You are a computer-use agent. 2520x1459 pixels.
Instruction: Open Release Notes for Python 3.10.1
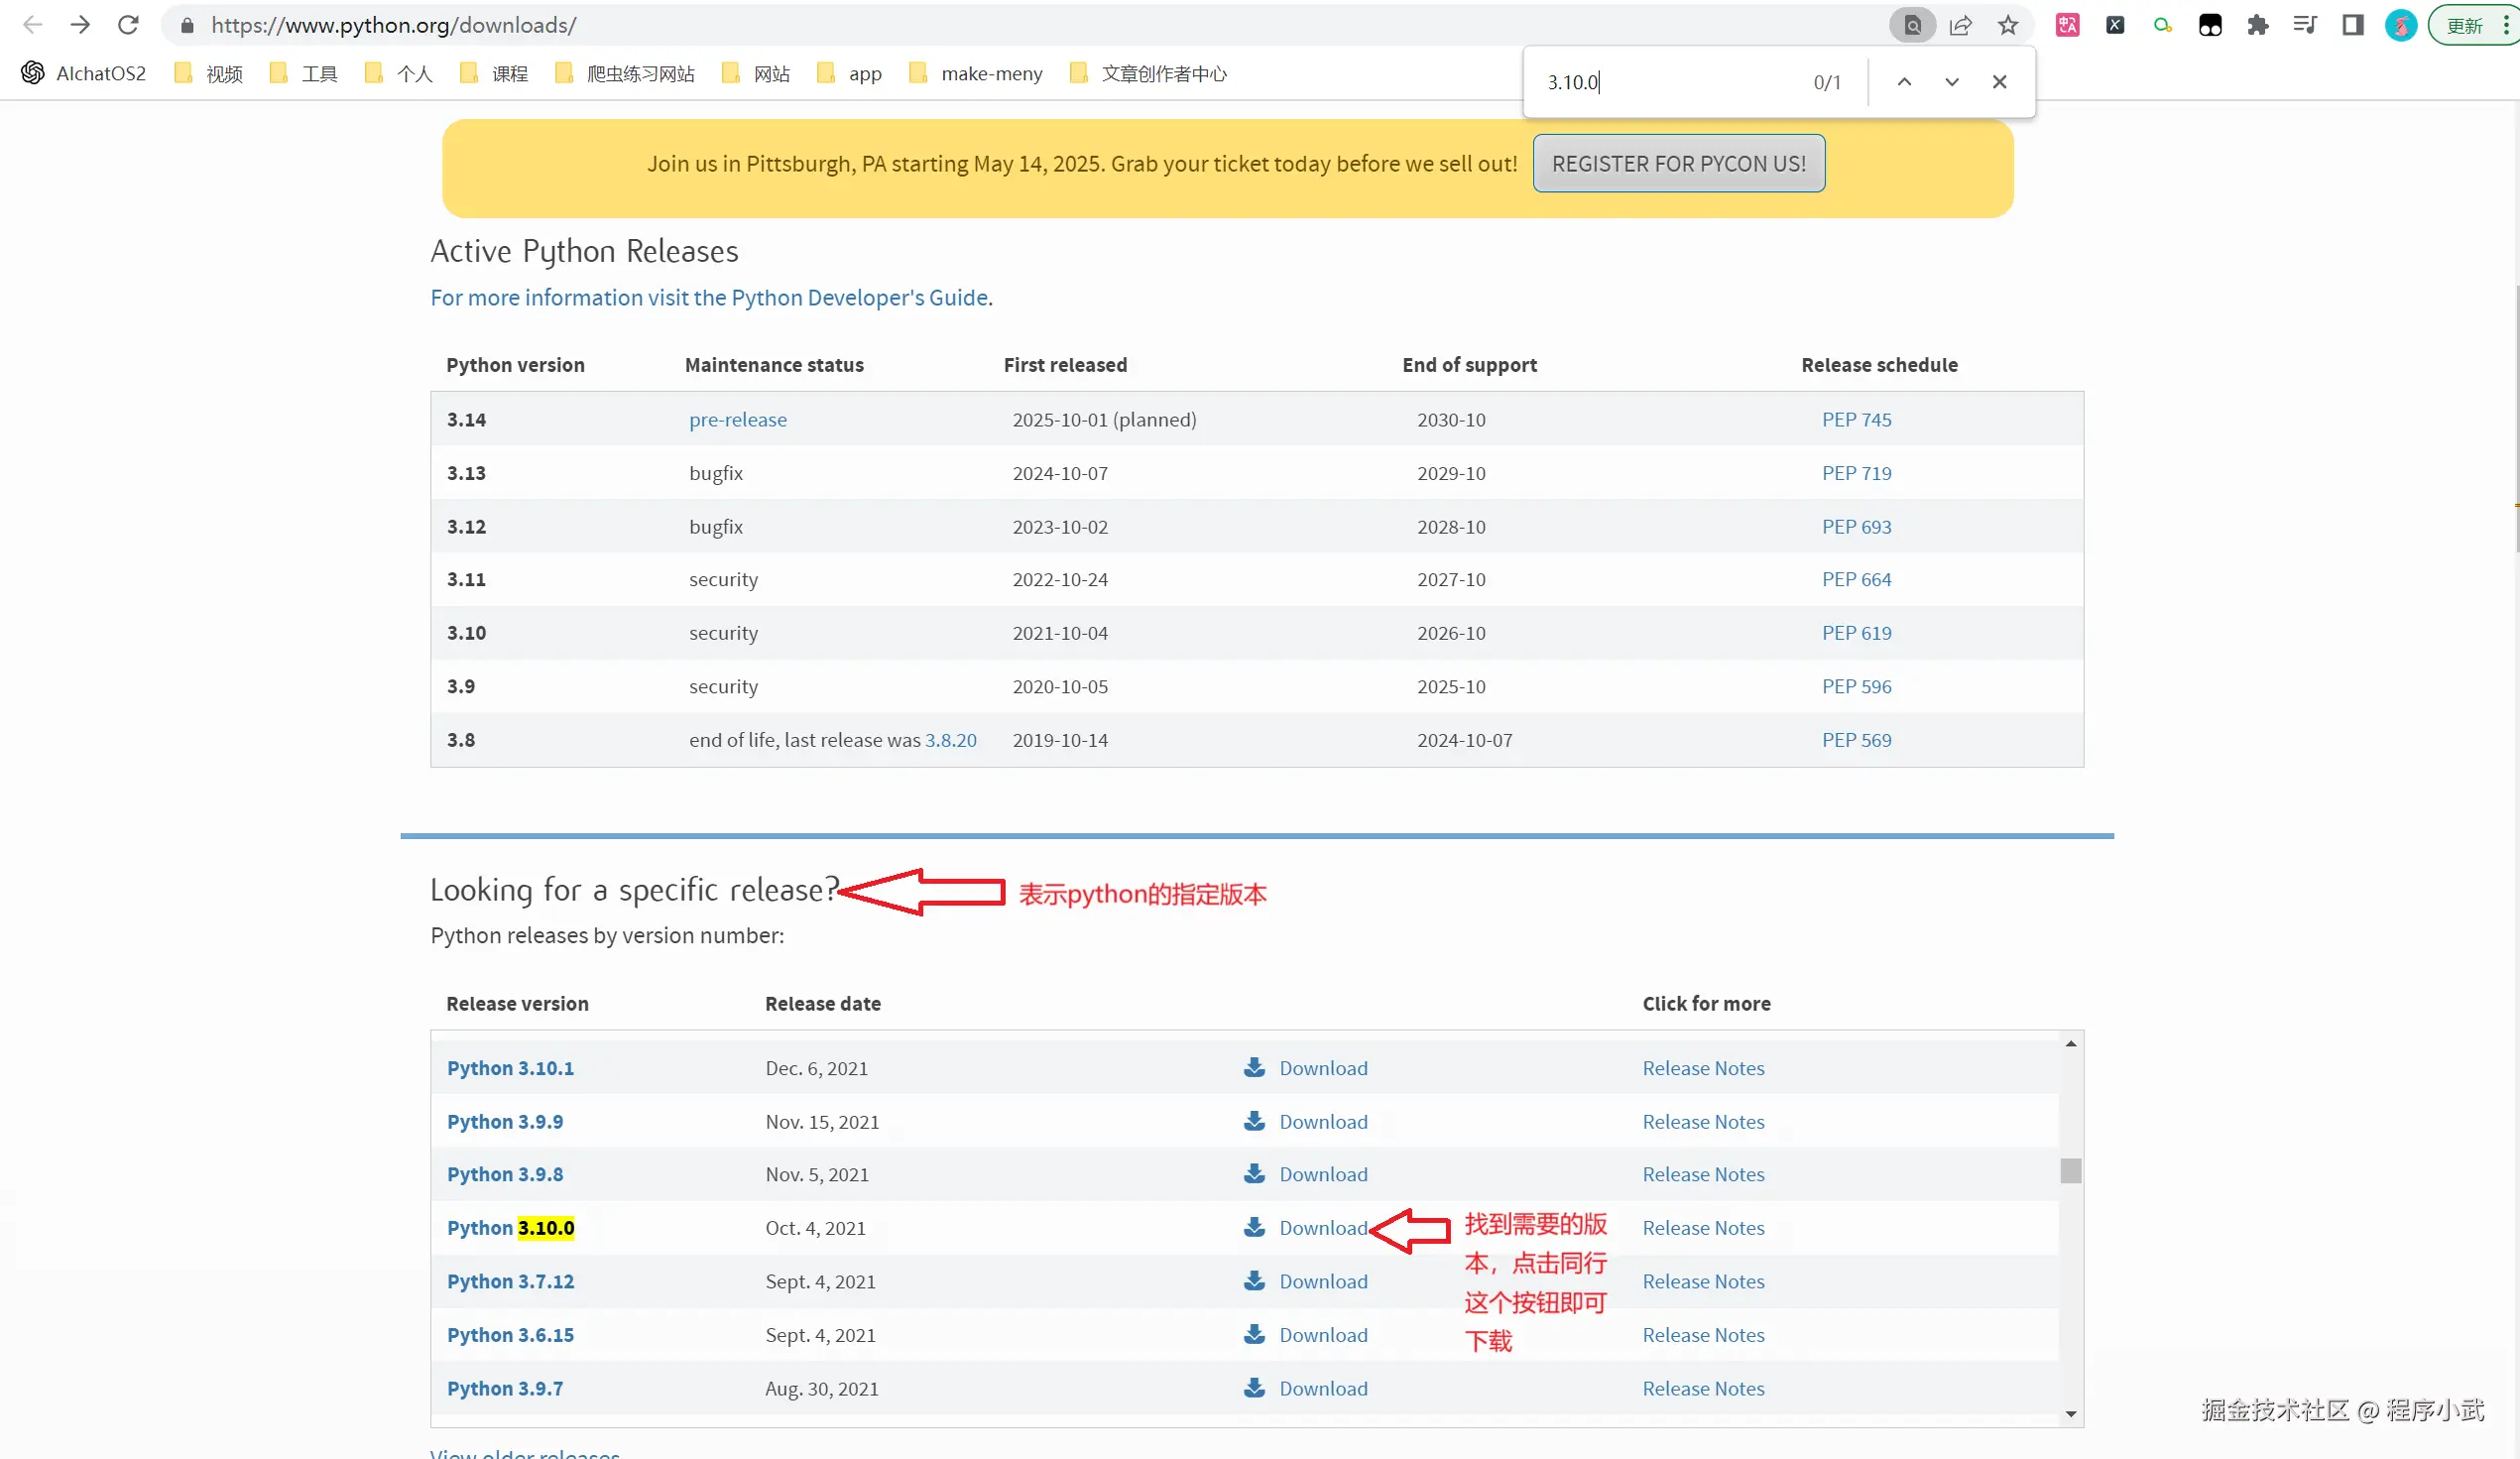[1703, 1068]
